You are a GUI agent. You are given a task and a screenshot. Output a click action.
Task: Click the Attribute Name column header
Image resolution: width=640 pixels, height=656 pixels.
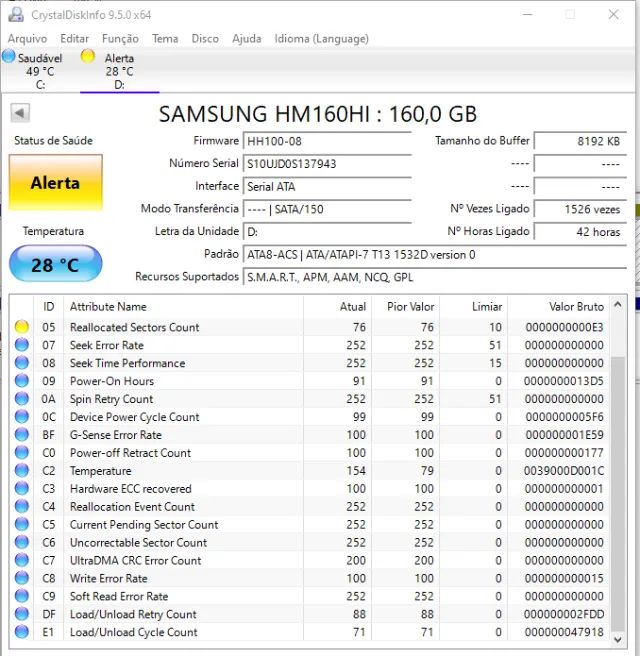click(x=183, y=307)
